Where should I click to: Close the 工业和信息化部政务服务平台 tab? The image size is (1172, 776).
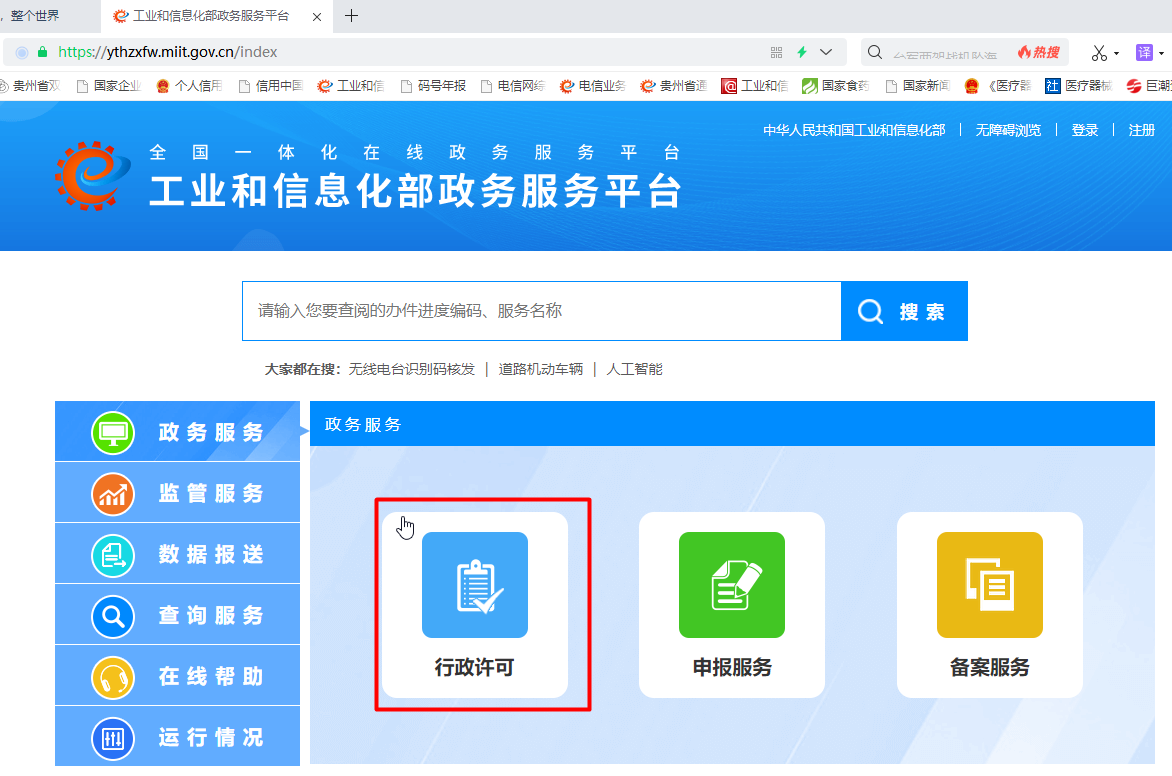point(317,16)
